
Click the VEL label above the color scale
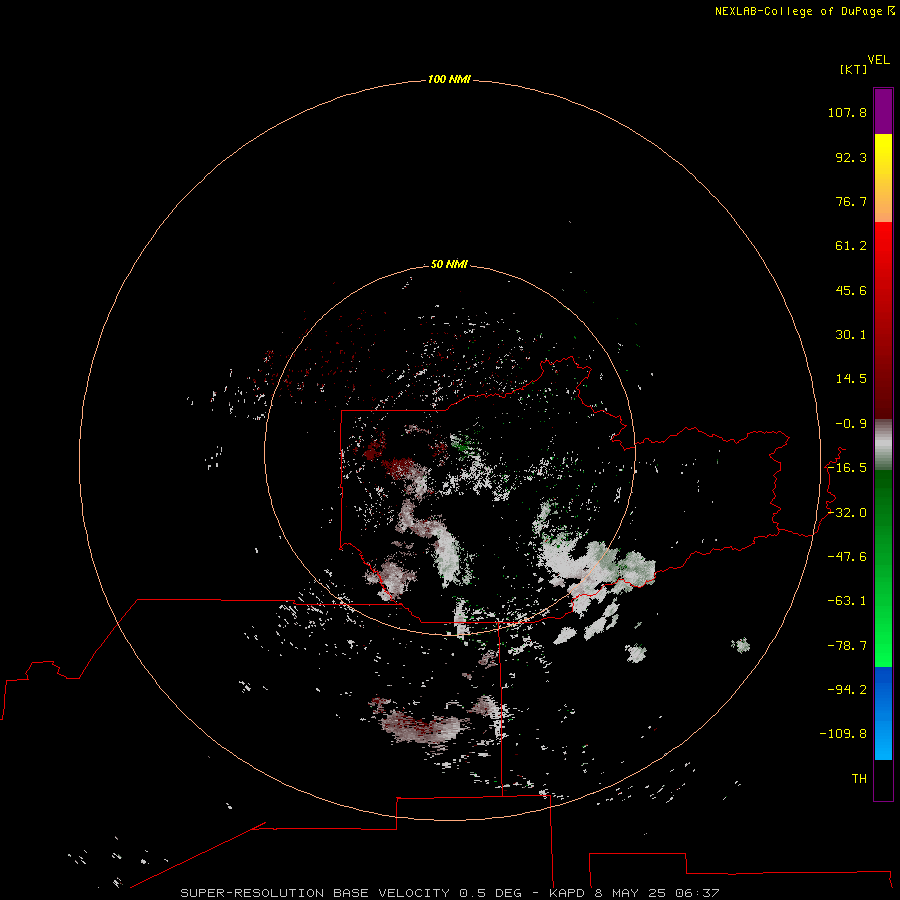[878, 60]
